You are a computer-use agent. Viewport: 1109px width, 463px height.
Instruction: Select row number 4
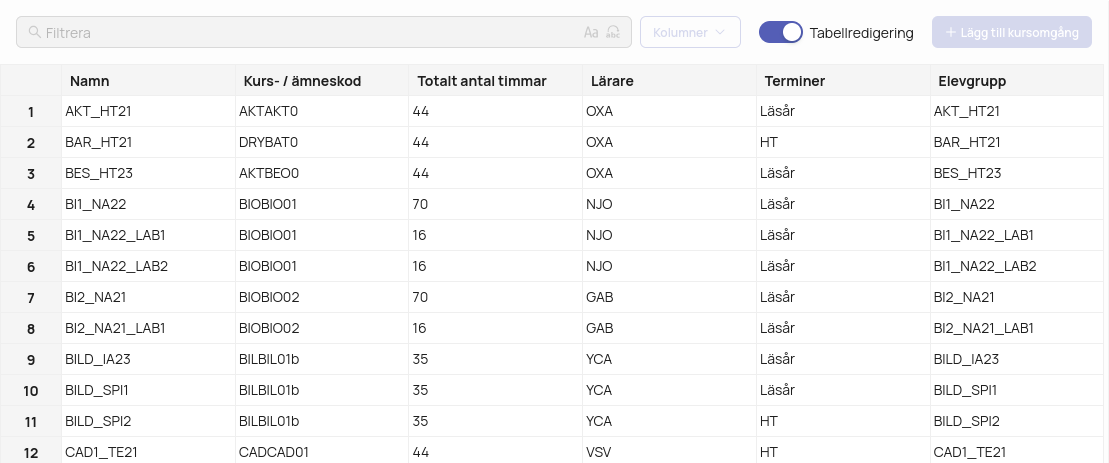coord(31,204)
